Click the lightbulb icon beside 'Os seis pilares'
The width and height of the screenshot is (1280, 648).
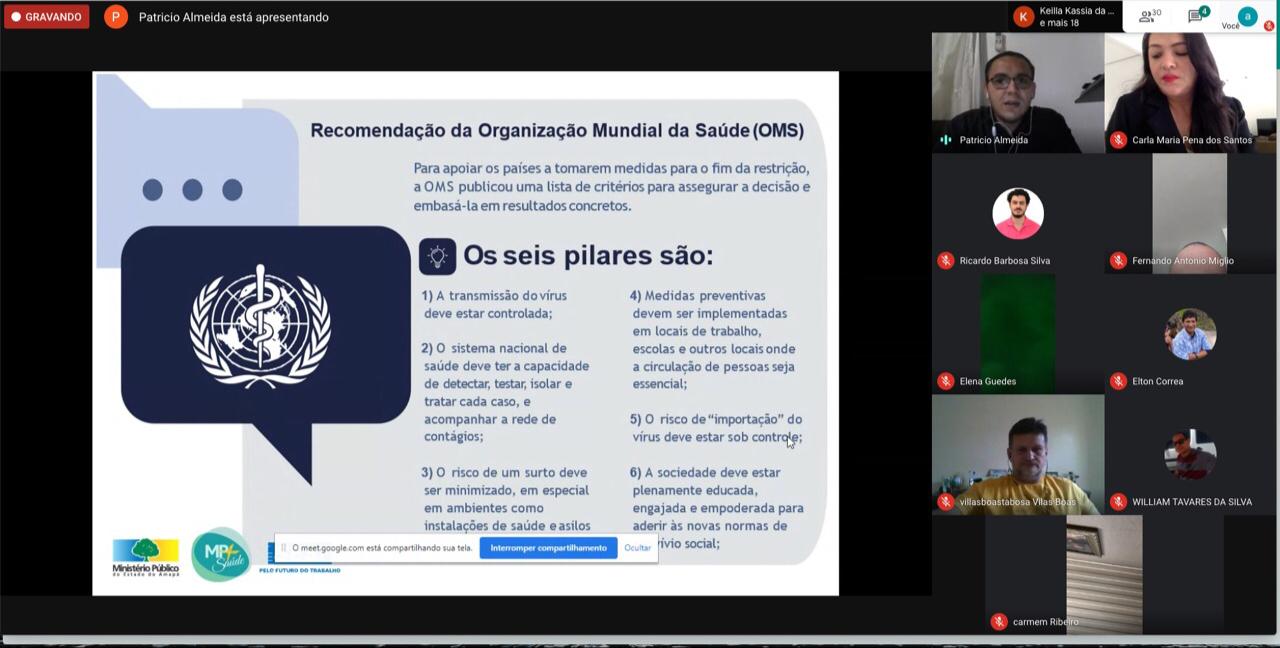[437, 256]
